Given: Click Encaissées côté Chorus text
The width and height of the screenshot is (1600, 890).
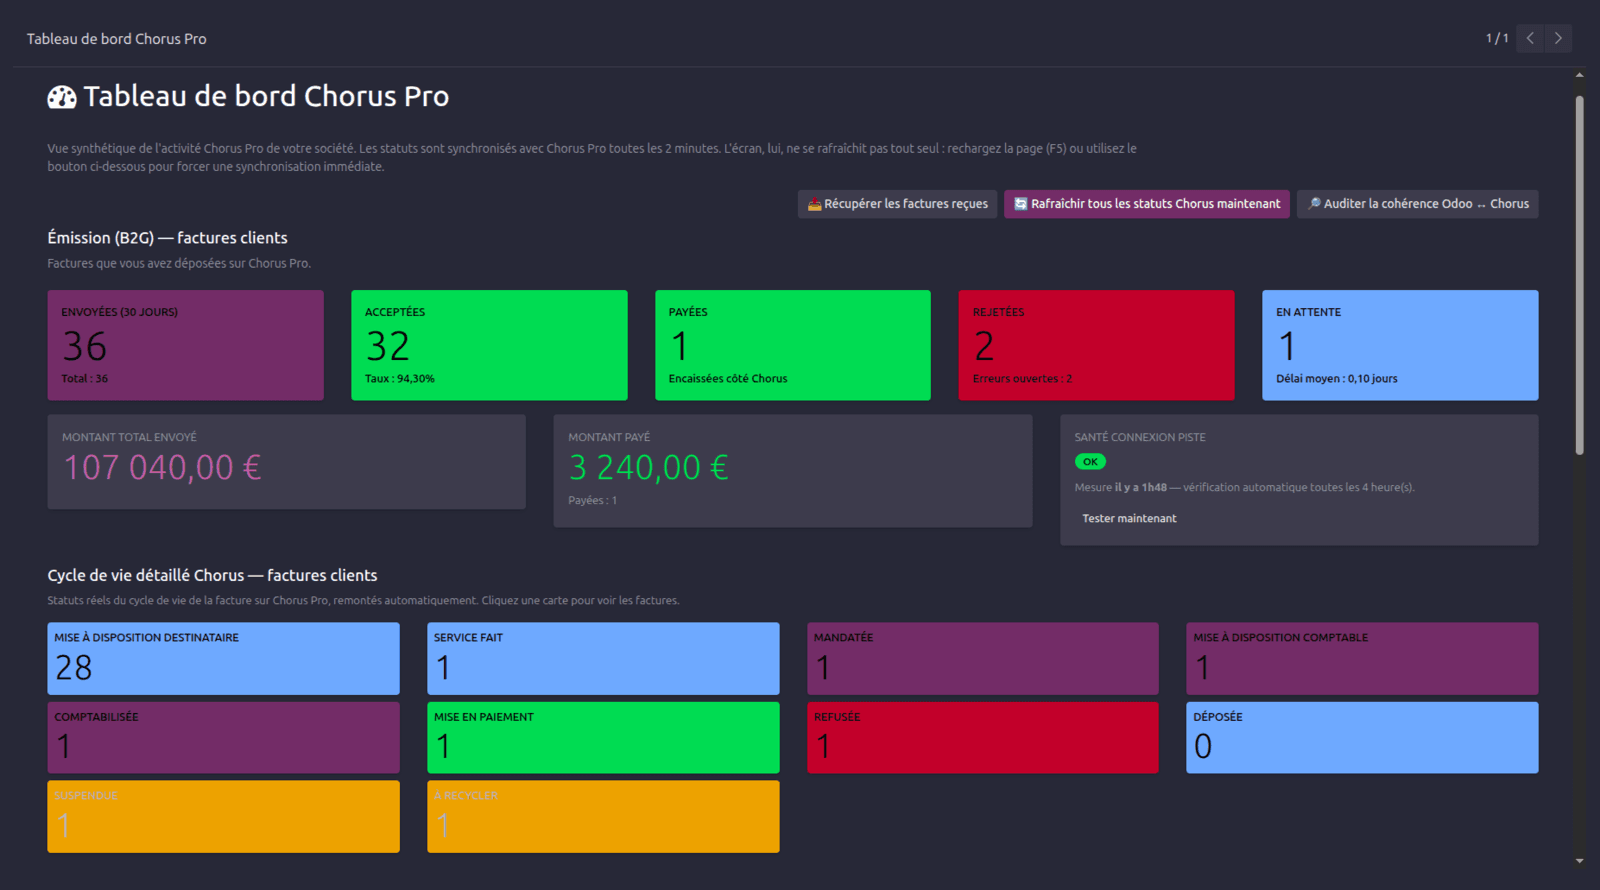Looking at the screenshot, I should tap(728, 379).
